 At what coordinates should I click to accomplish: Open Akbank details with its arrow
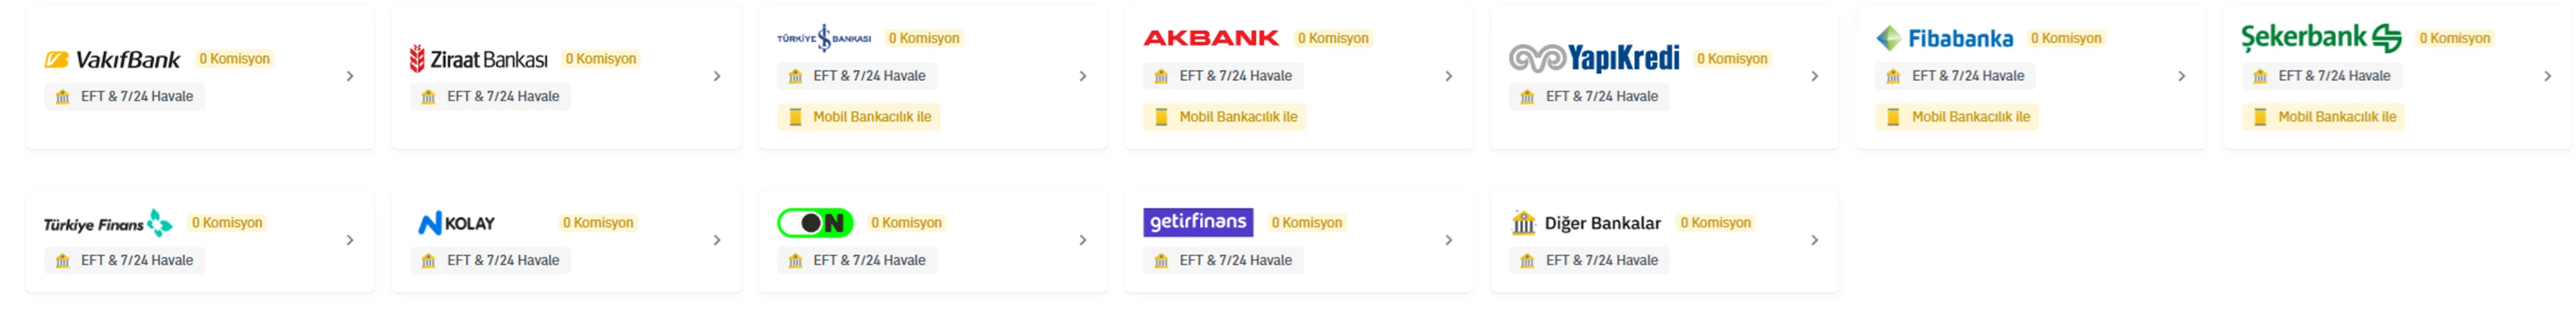tap(1448, 76)
